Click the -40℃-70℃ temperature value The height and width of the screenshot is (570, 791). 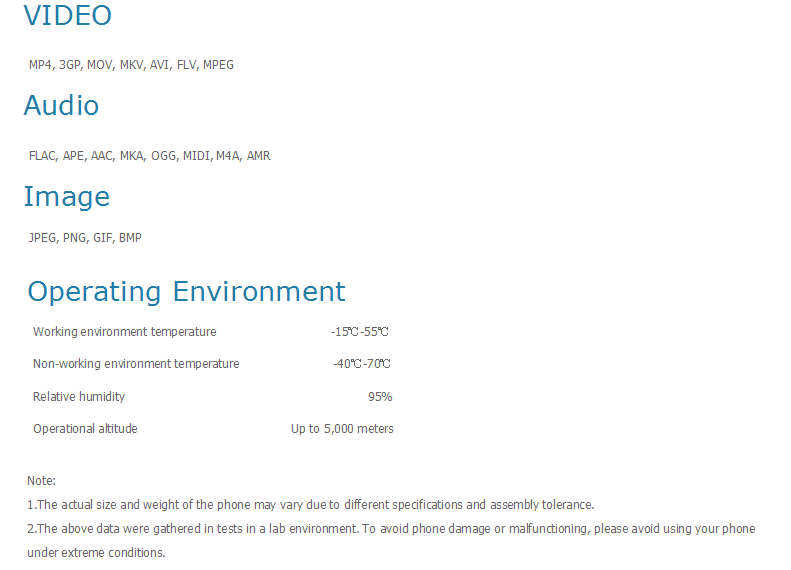click(362, 364)
